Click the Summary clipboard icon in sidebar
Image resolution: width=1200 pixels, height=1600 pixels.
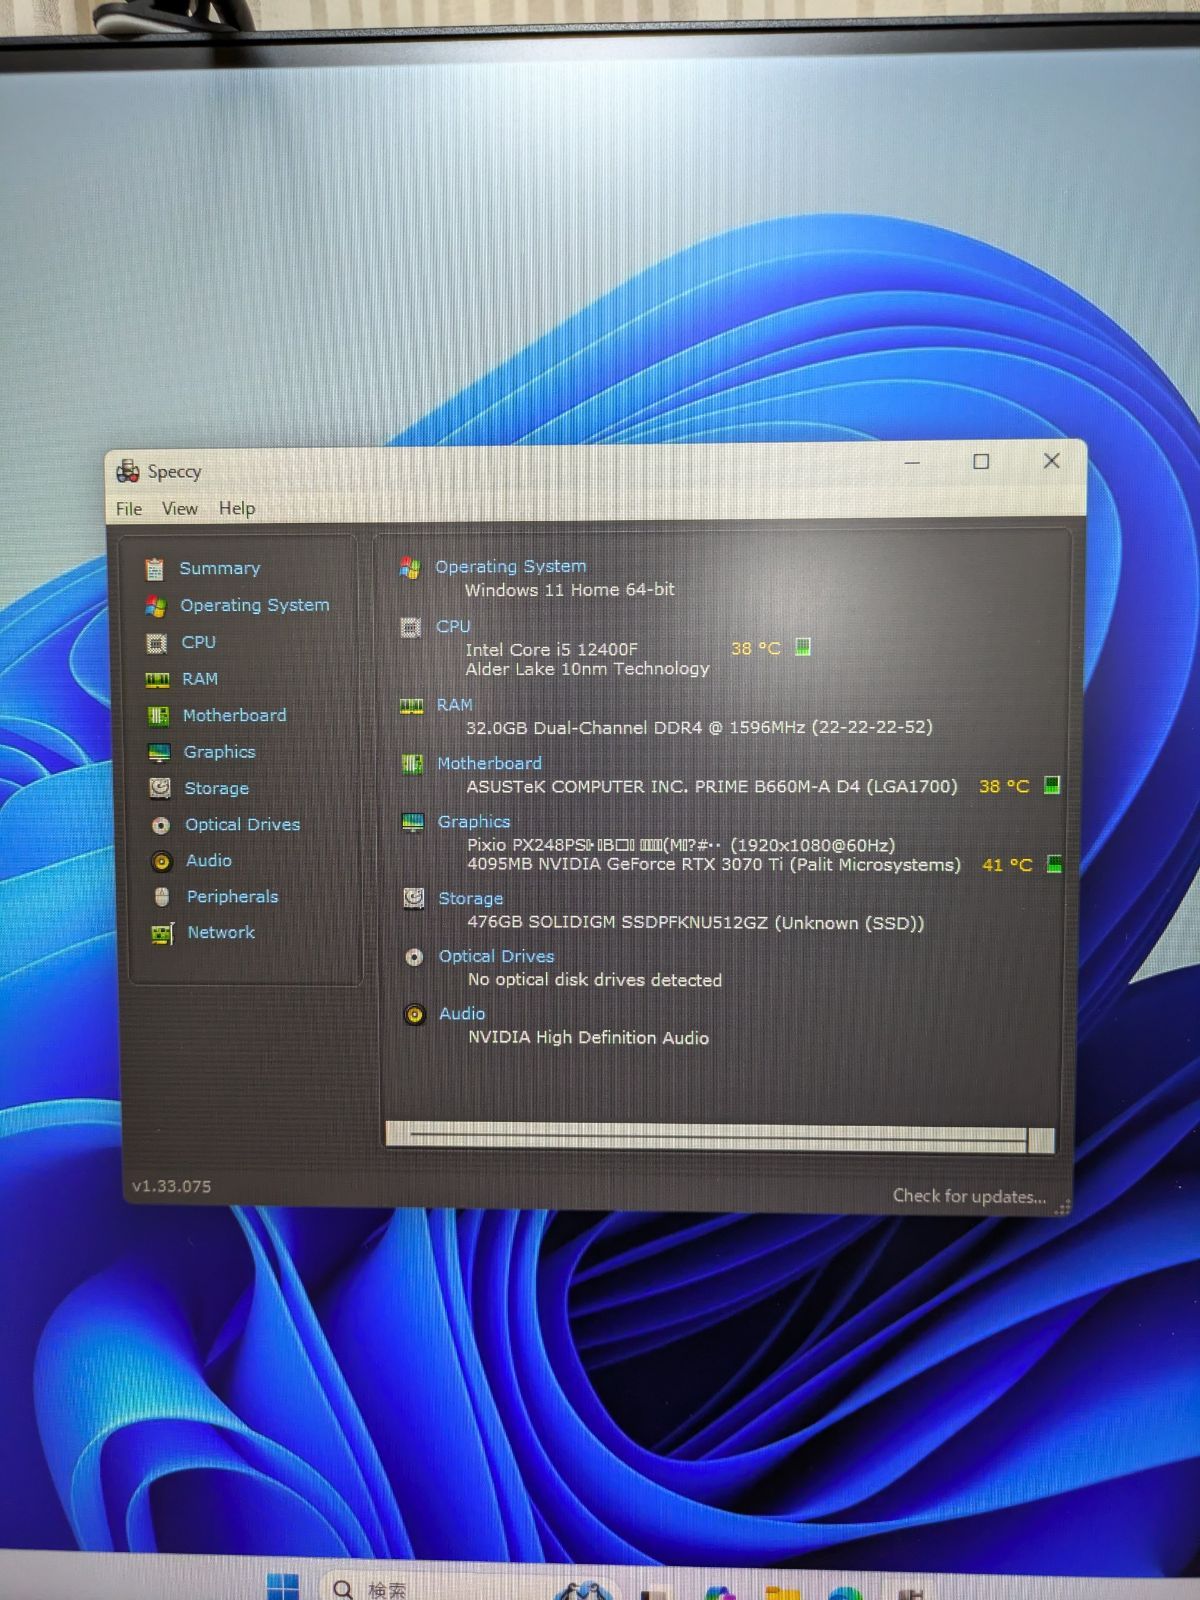(154, 569)
